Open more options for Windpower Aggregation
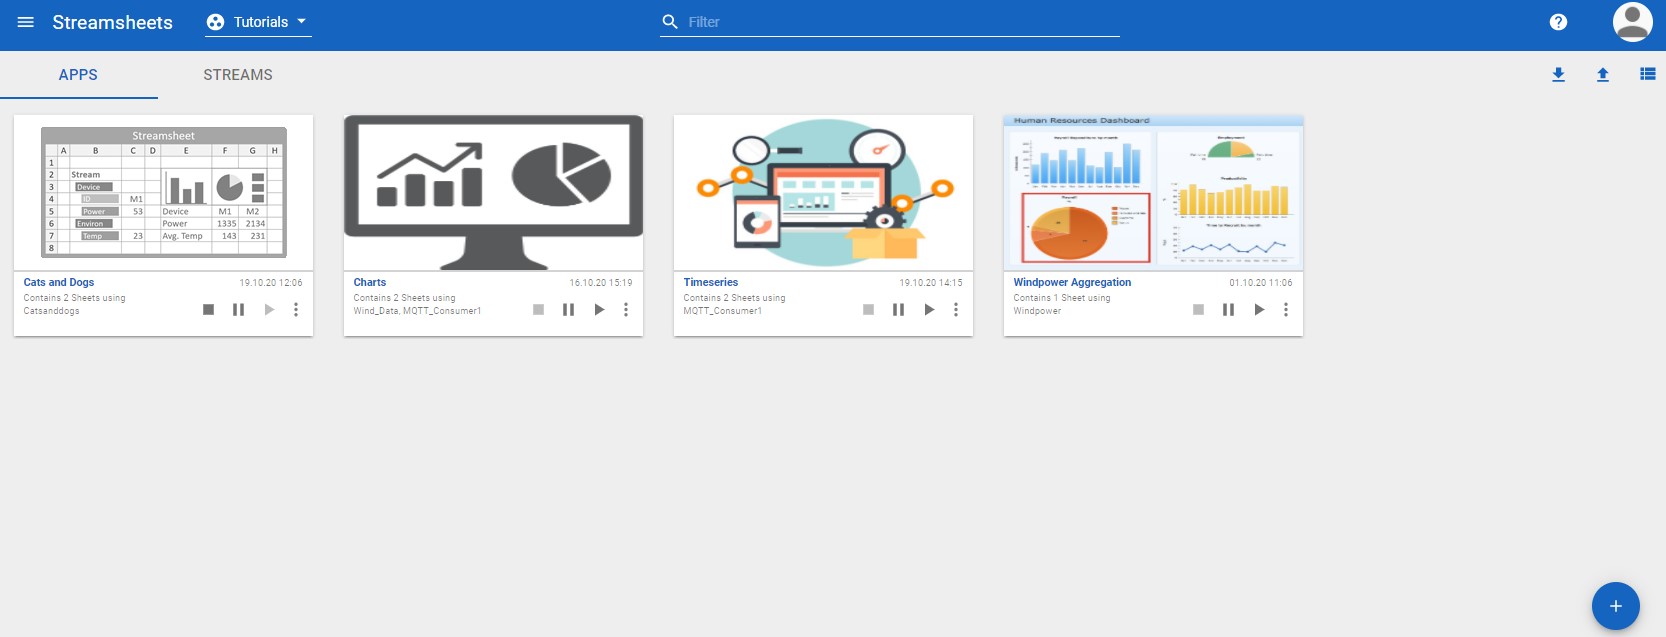Viewport: 1666px width, 637px height. 1286,310
